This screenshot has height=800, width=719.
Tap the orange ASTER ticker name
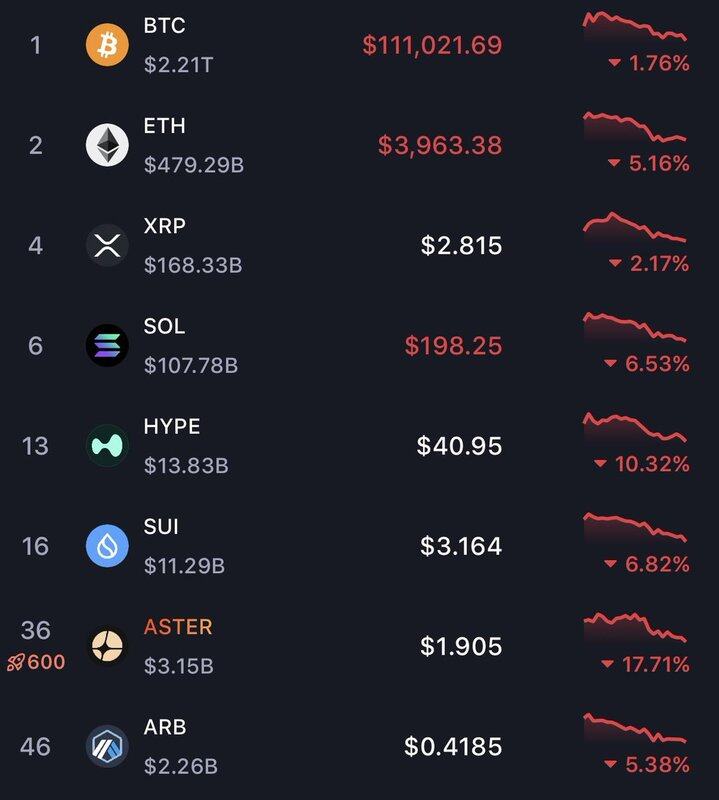tap(178, 627)
